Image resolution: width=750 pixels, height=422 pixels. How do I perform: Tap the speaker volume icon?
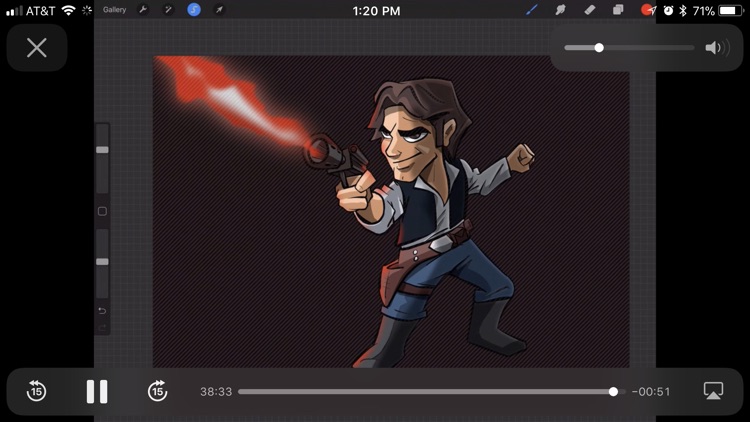tap(717, 48)
